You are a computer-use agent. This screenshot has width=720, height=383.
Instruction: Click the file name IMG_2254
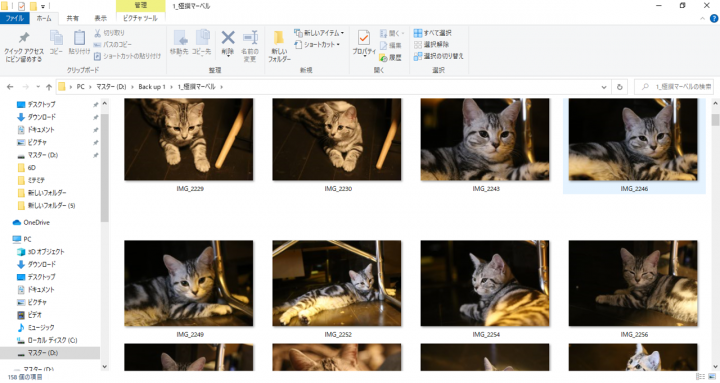pos(485,335)
